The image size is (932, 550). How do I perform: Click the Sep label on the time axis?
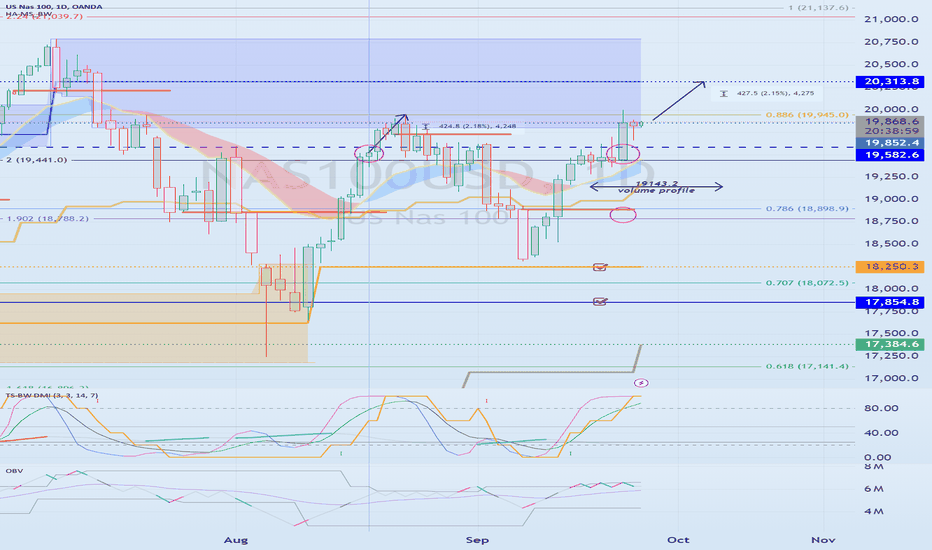pyautogui.click(x=477, y=540)
